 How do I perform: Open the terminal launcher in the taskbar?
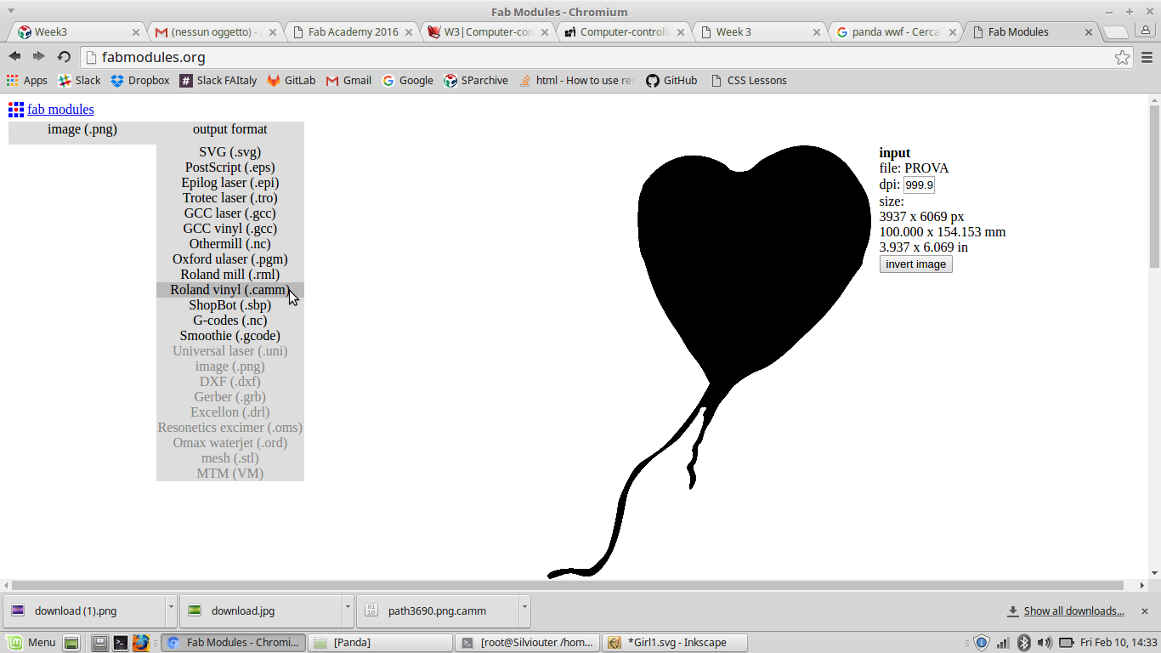coord(120,643)
